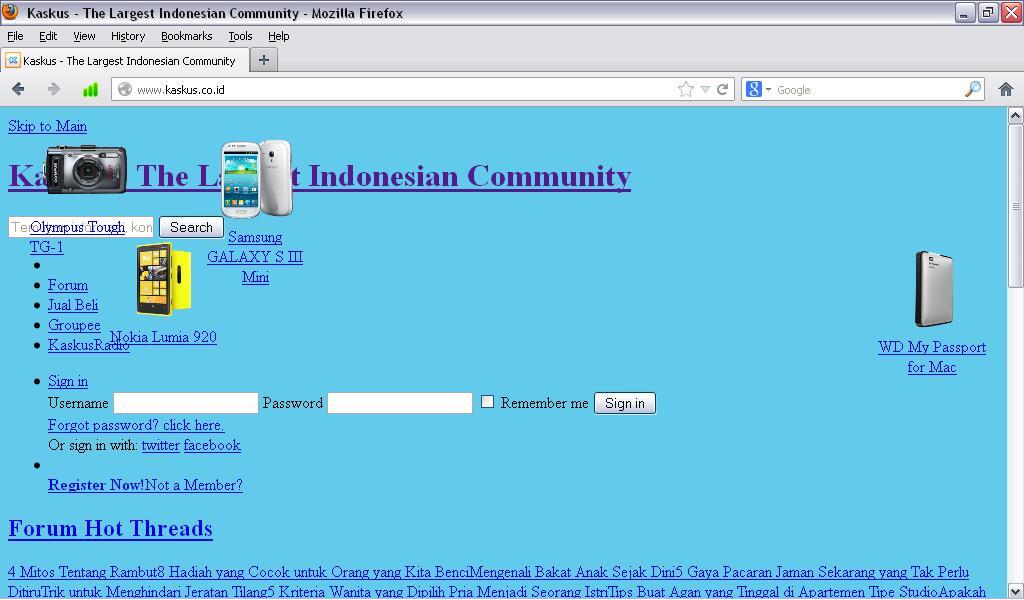Image resolution: width=1024 pixels, height=600 pixels.
Task: Click the magnifying glass in the search bar
Action: pos(971,89)
